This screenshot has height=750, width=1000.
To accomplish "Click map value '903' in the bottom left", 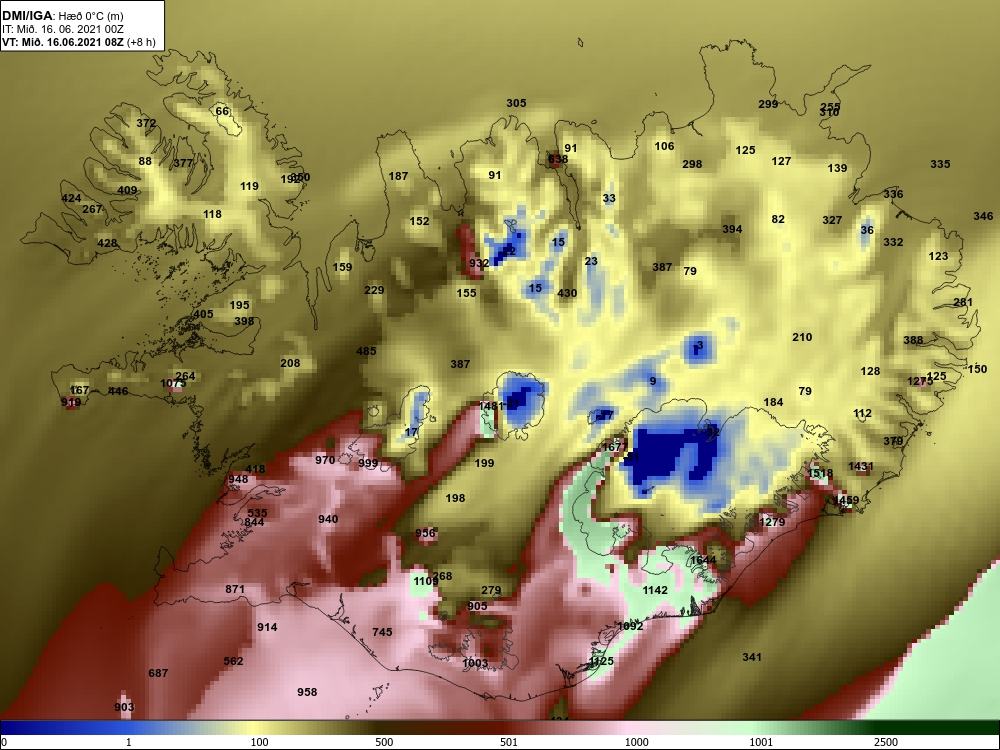I will click(x=124, y=707).
